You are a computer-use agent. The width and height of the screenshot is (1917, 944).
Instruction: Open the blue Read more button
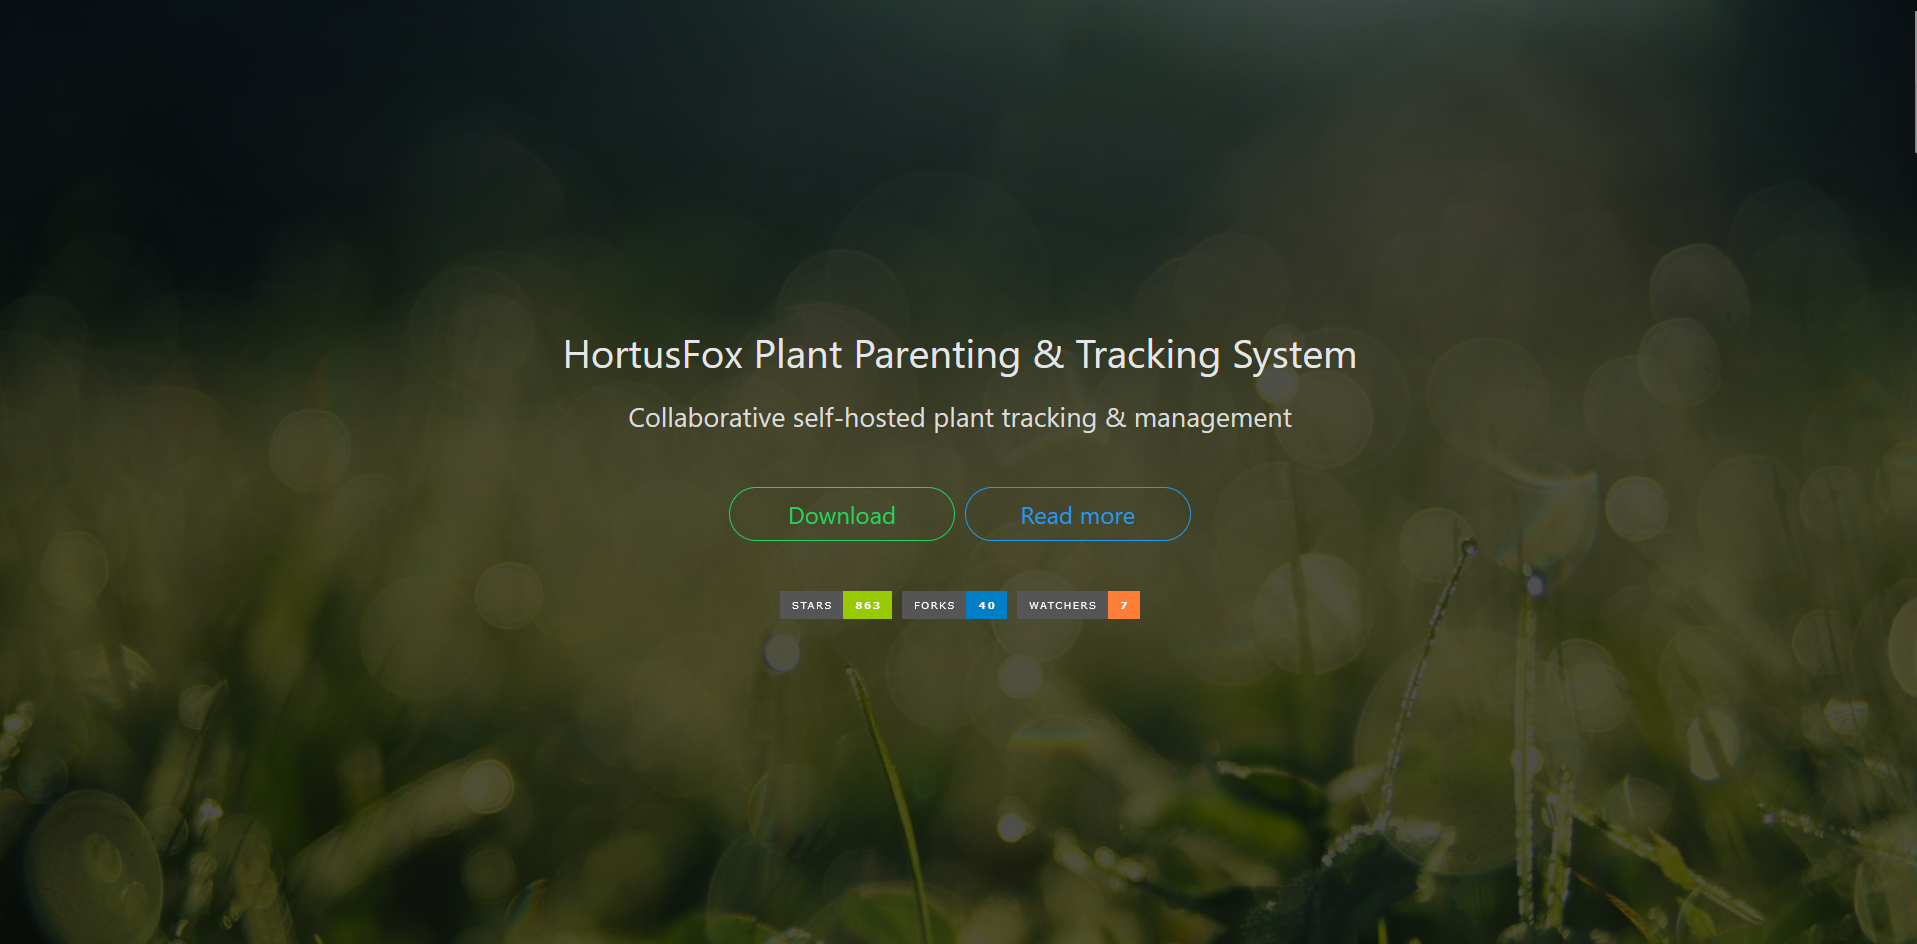[1077, 515]
